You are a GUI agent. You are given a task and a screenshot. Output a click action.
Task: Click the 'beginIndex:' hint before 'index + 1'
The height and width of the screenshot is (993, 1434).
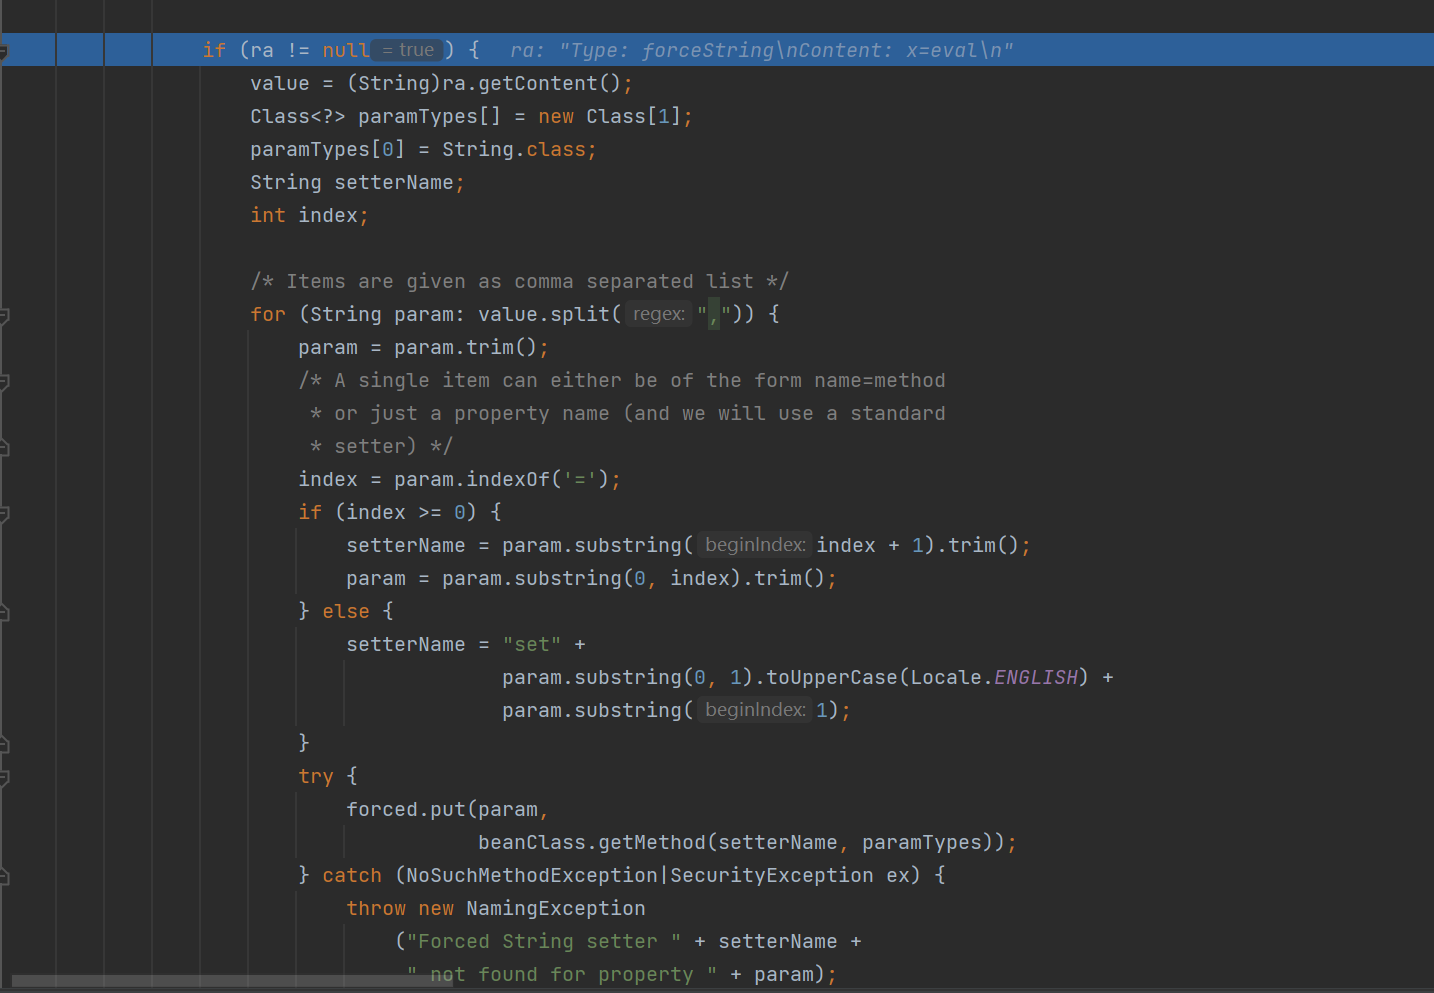[x=755, y=545]
